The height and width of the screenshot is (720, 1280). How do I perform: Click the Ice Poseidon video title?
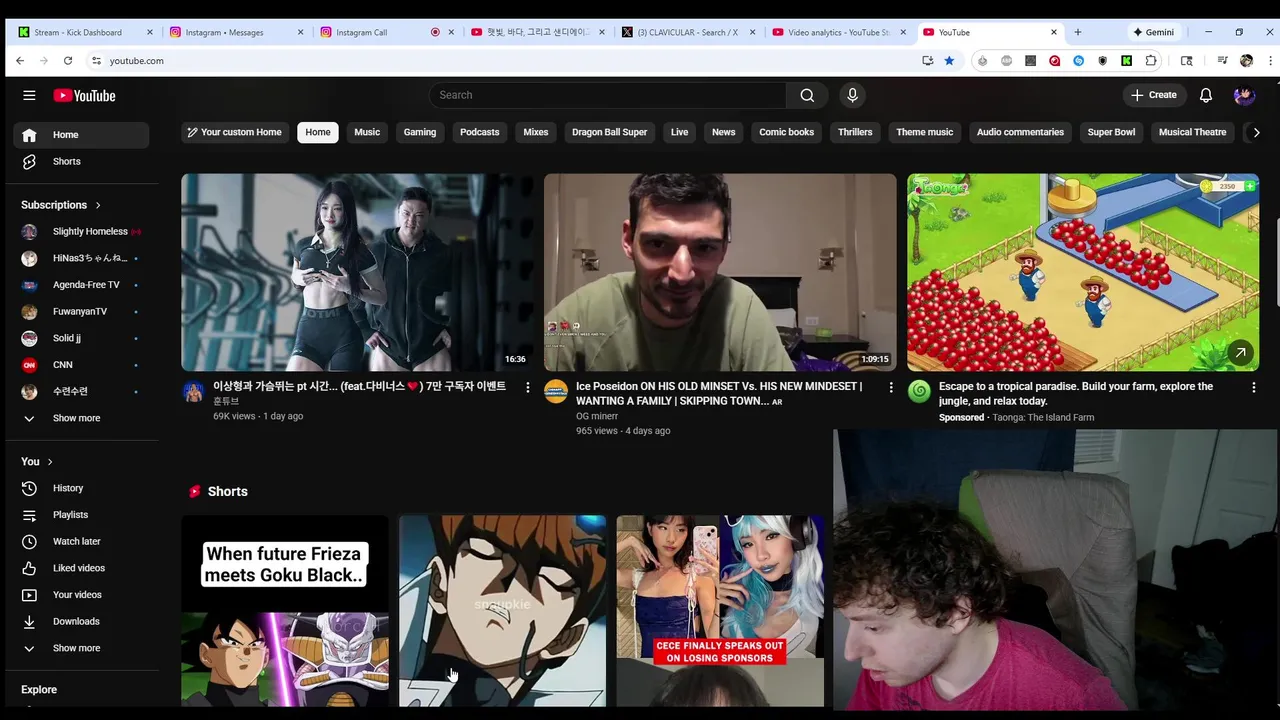(719, 393)
